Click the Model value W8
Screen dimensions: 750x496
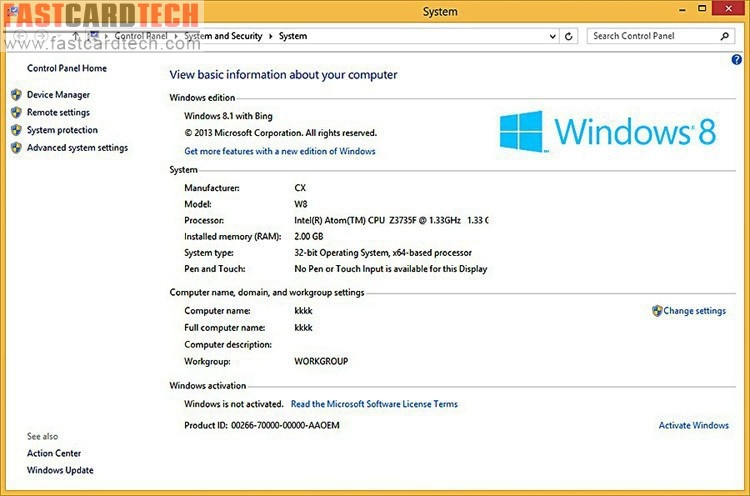pyautogui.click(x=300, y=204)
